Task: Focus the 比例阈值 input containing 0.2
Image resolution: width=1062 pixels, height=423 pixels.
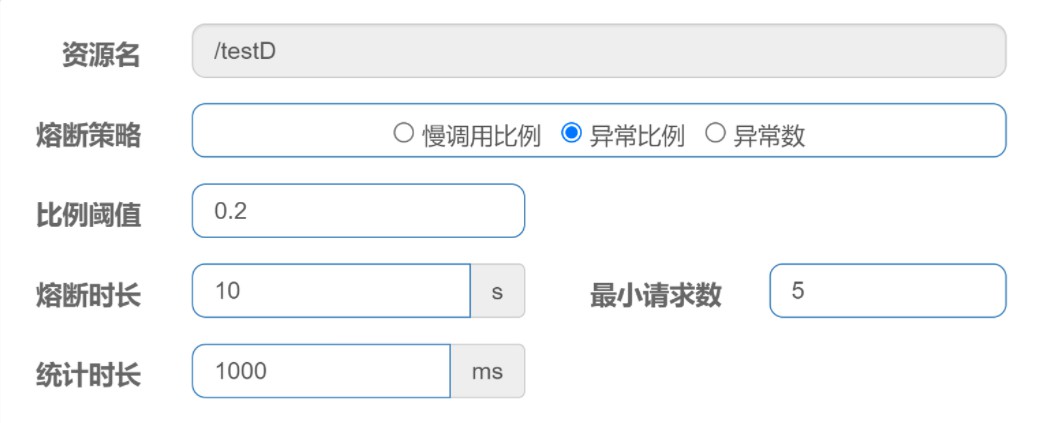Action: click(x=358, y=210)
